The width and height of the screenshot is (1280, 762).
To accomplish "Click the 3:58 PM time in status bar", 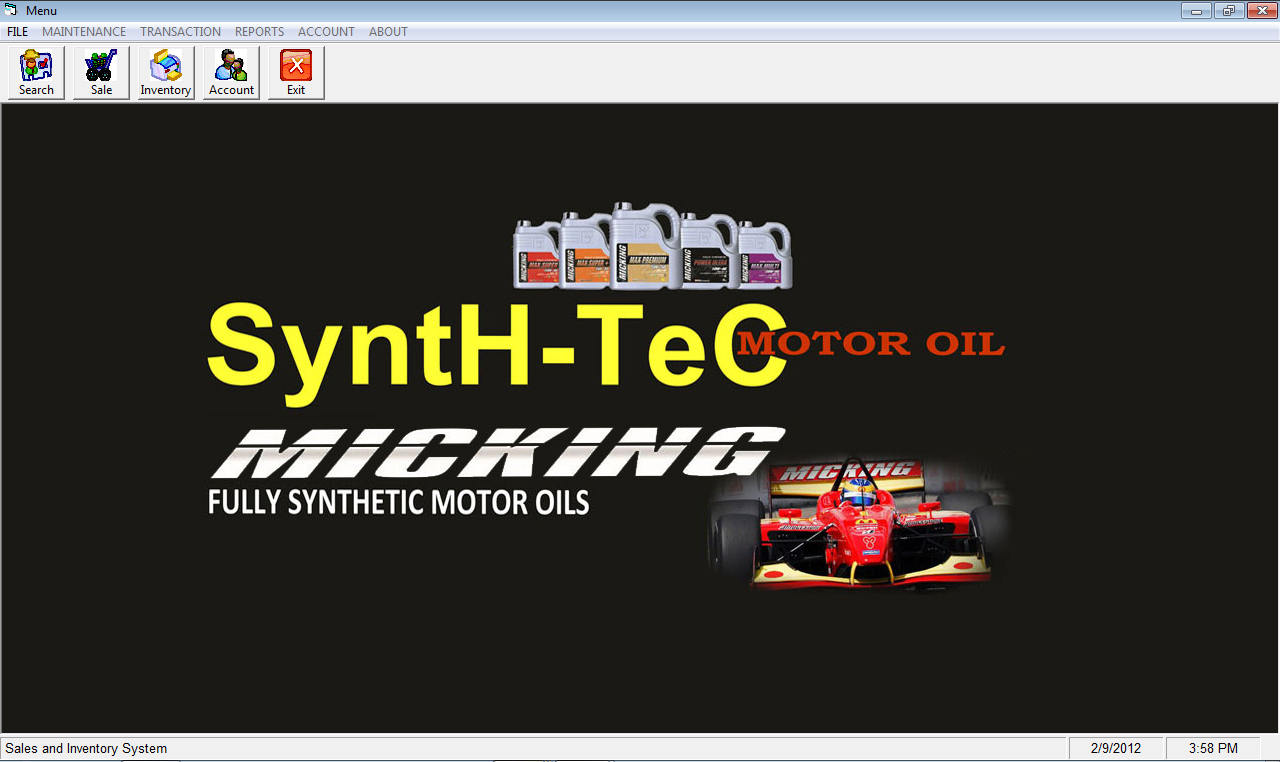I will coord(1213,749).
